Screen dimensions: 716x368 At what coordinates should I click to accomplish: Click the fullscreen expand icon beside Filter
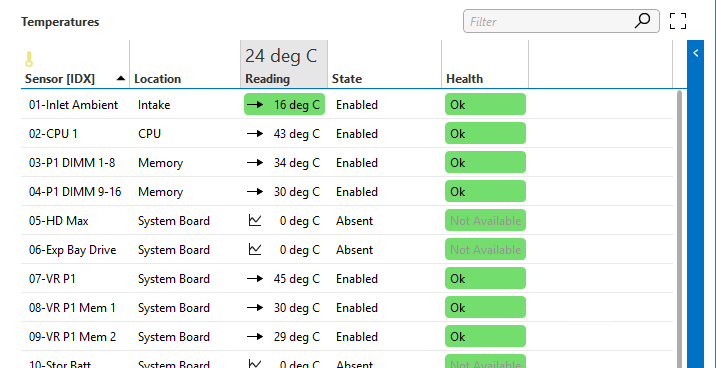click(x=678, y=21)
